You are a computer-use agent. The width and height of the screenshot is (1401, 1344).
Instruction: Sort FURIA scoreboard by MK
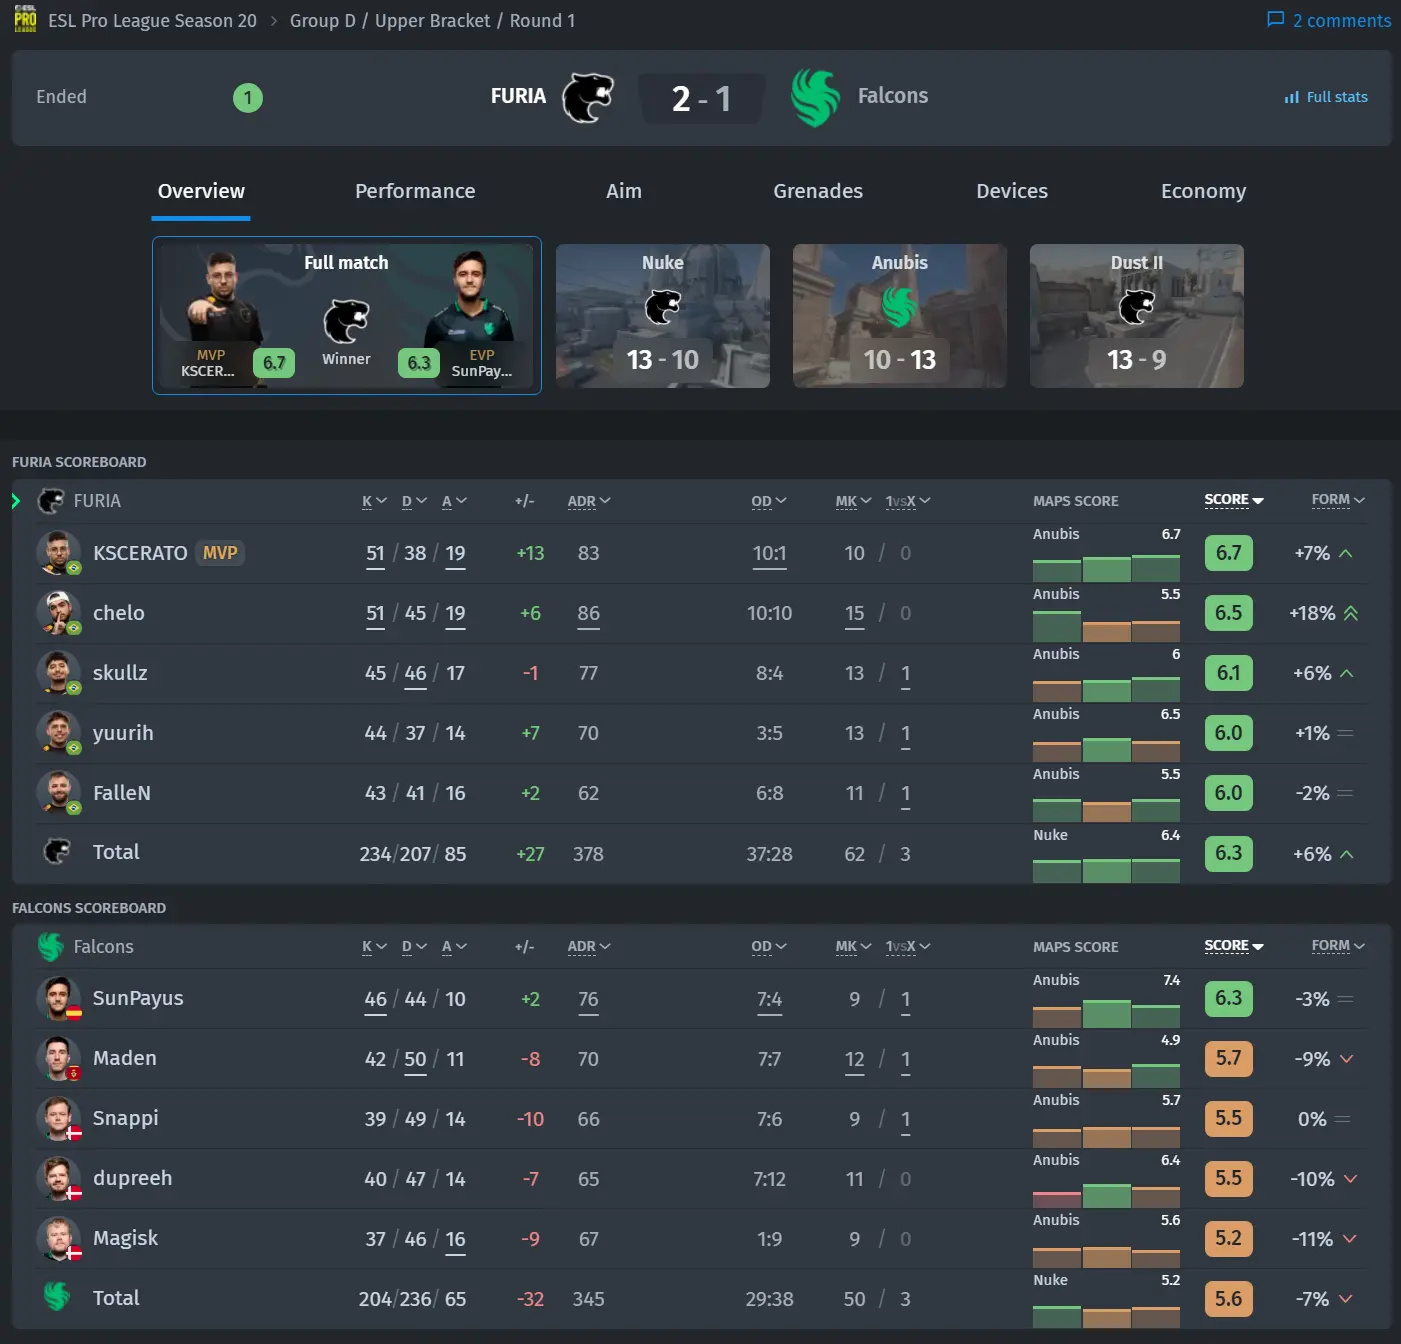(854, 501)
